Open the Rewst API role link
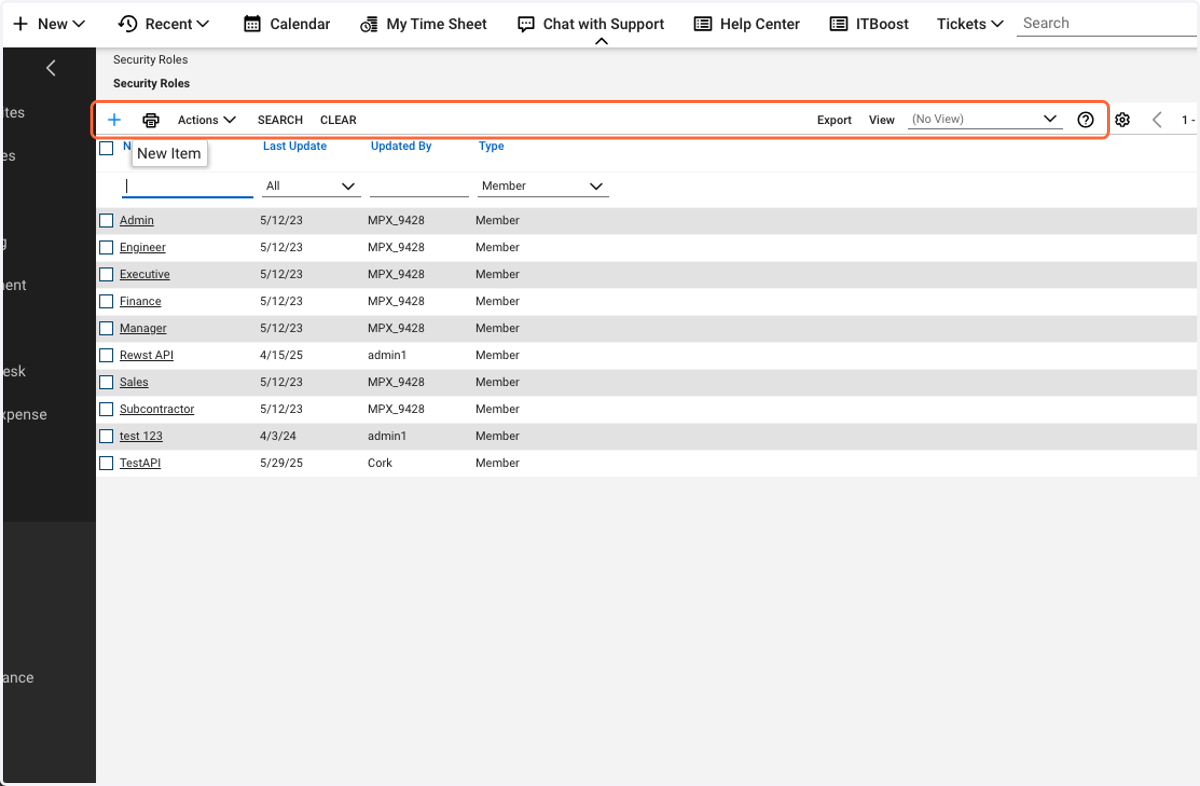Image resolution: width=1200 pixels, height=786 pixels. click(x=147, y=355)
